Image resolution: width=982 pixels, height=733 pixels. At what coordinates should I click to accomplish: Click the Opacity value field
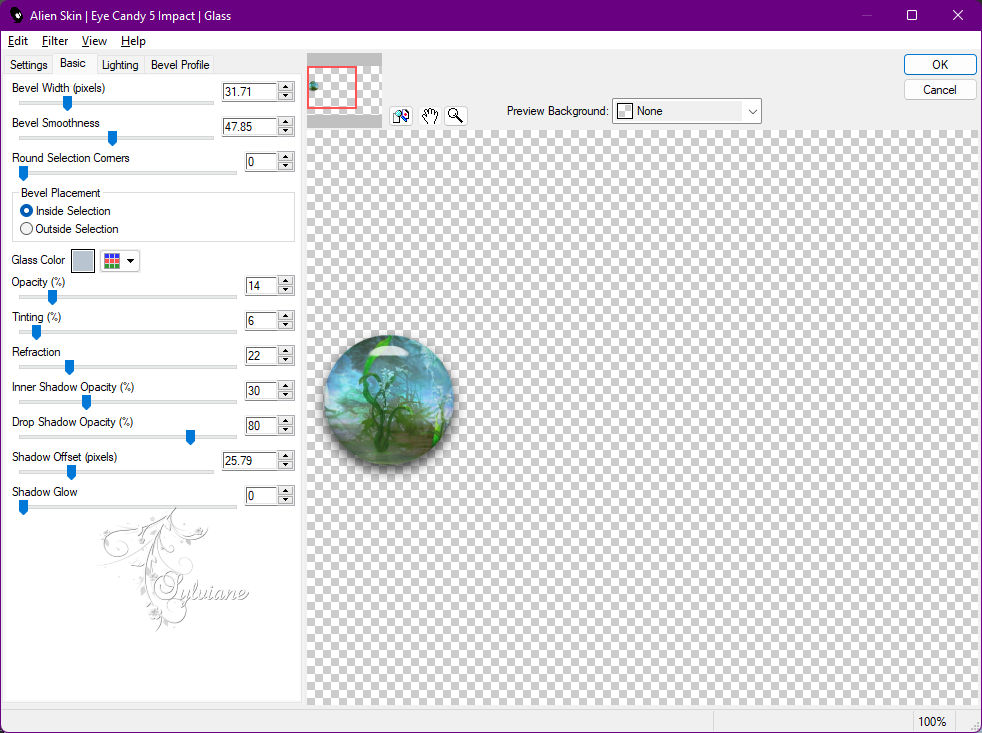click(261, 286)
